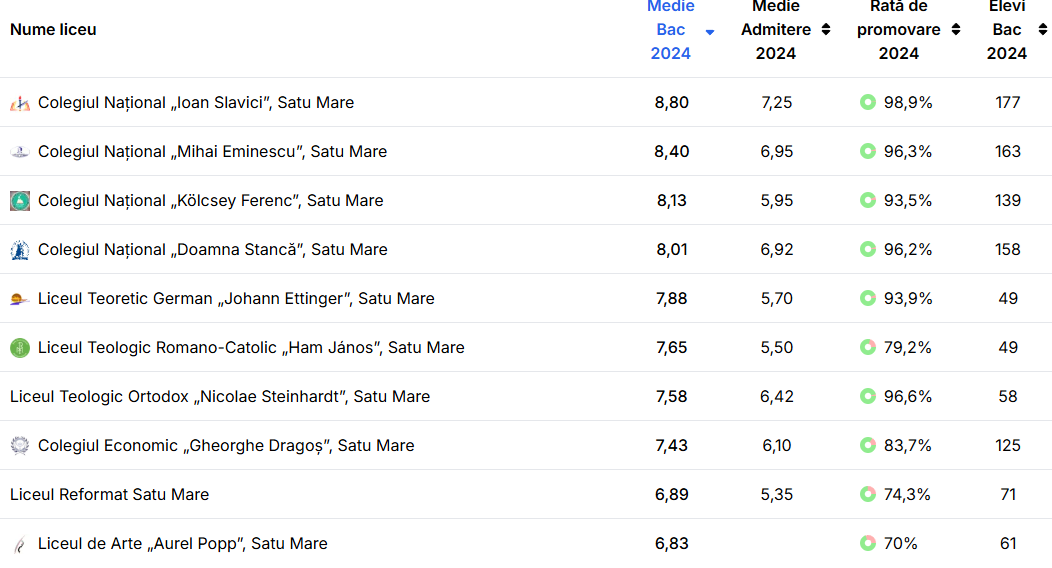1052x568 pixels.
Task: Click the Gheorghe Dragoș college logo icon
Action: (x=20, y=446)
